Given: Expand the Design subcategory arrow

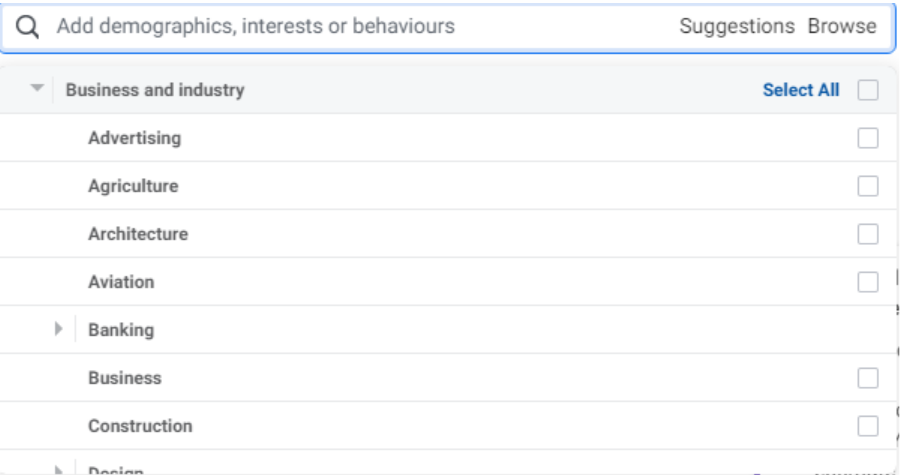Looking at the screenshot, I should 59,469.
